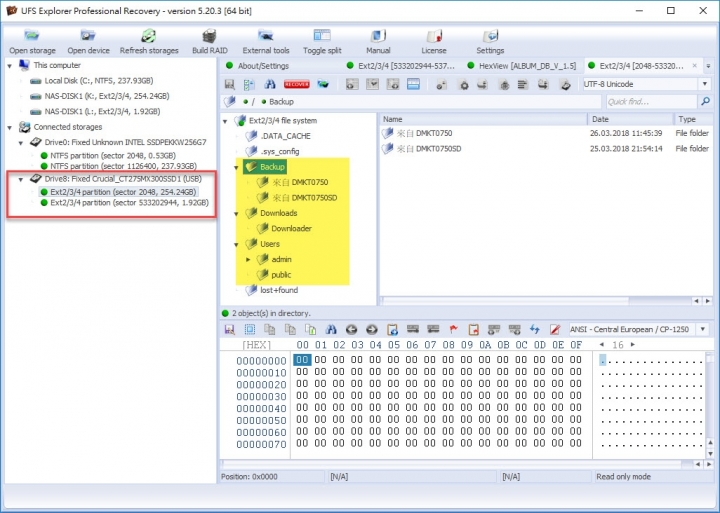Viewport: 720px width, 513px height.
Task: Open the UTF-8 Unicode encoding dropdown
Action: [704, 84]
